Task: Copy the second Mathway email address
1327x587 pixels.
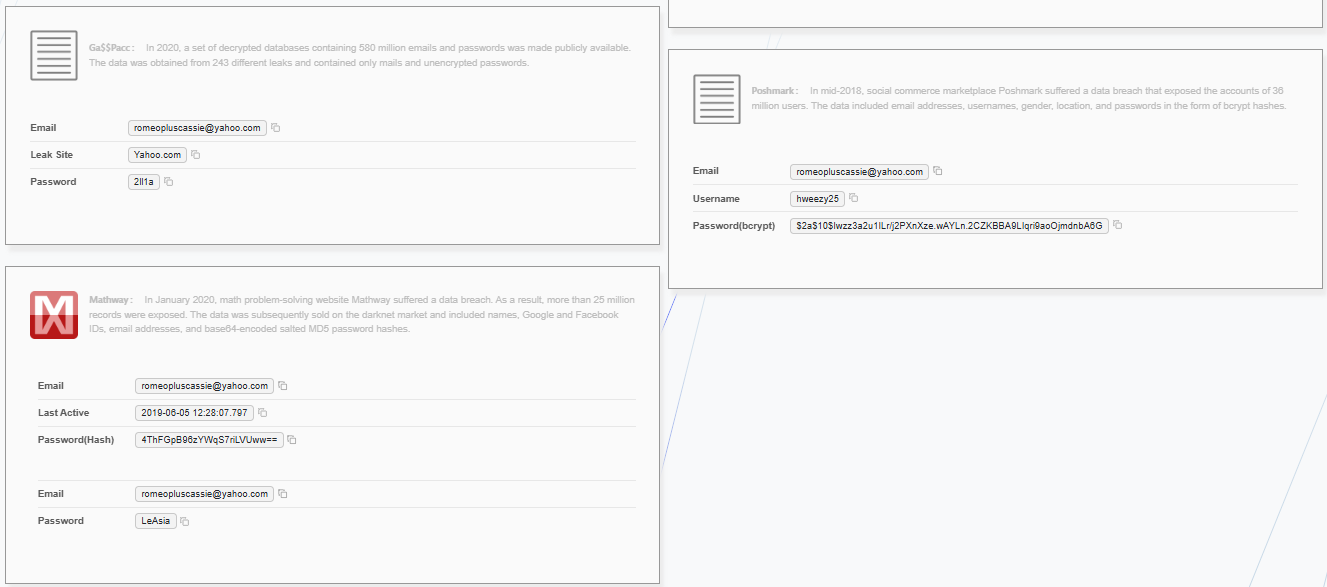Action: 283,494
